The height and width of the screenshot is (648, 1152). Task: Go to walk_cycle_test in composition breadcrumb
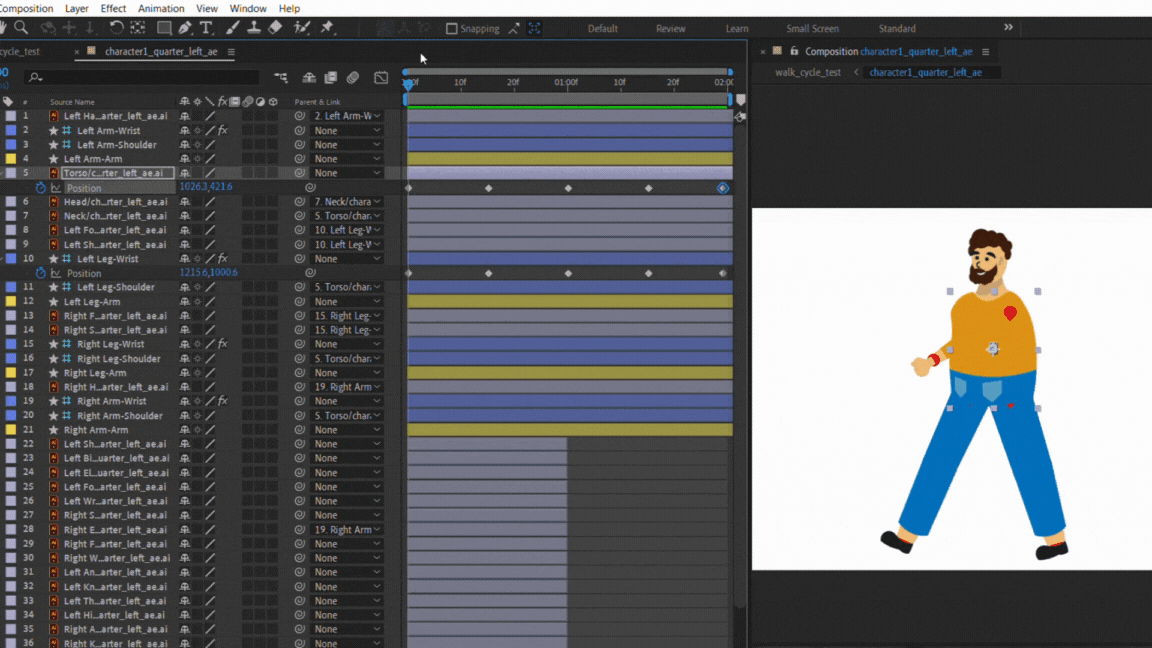click(x=807, y=72)
